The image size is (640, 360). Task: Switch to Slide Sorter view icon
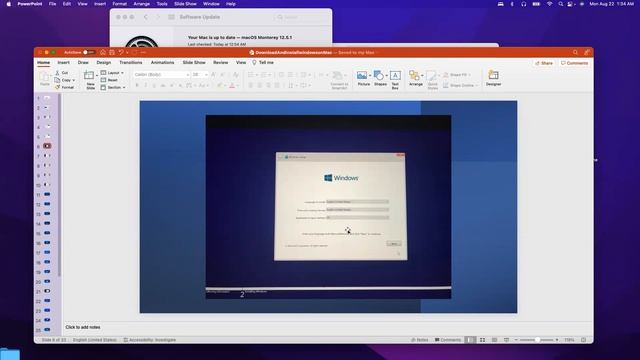click(x=482, y=340)
